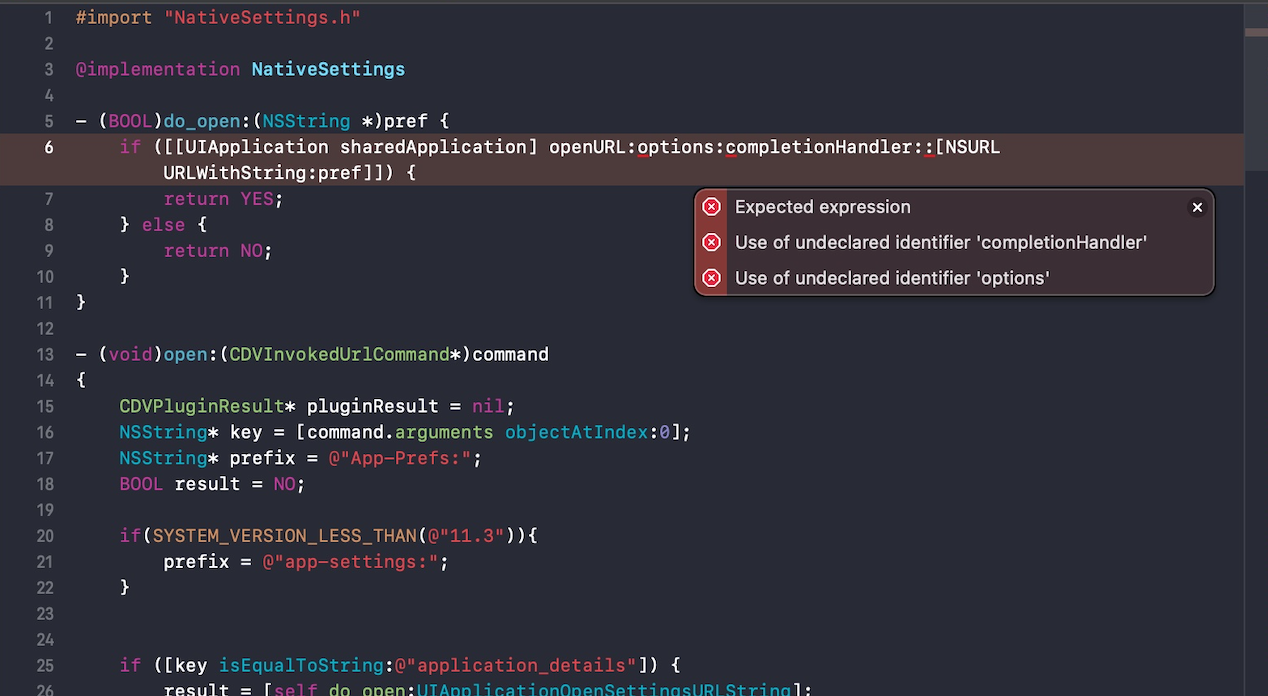Click line number 6 in the gutter
This screenshot has height=696, width=1268.
tap(49, 147)
